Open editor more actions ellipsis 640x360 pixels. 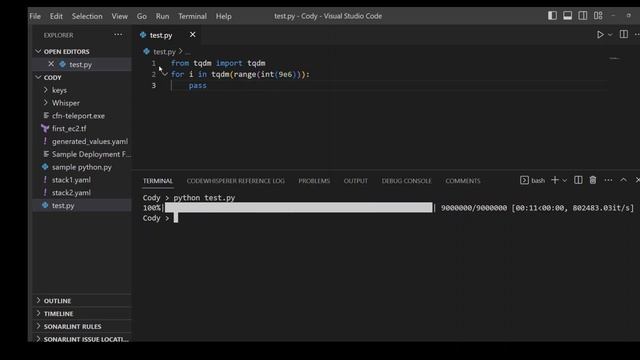(637, 35)
